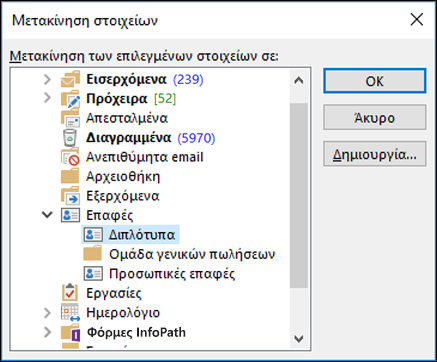The image size is (437, 362).
Task: Click the Επαφές contact card icon
Action: point(70,215)
